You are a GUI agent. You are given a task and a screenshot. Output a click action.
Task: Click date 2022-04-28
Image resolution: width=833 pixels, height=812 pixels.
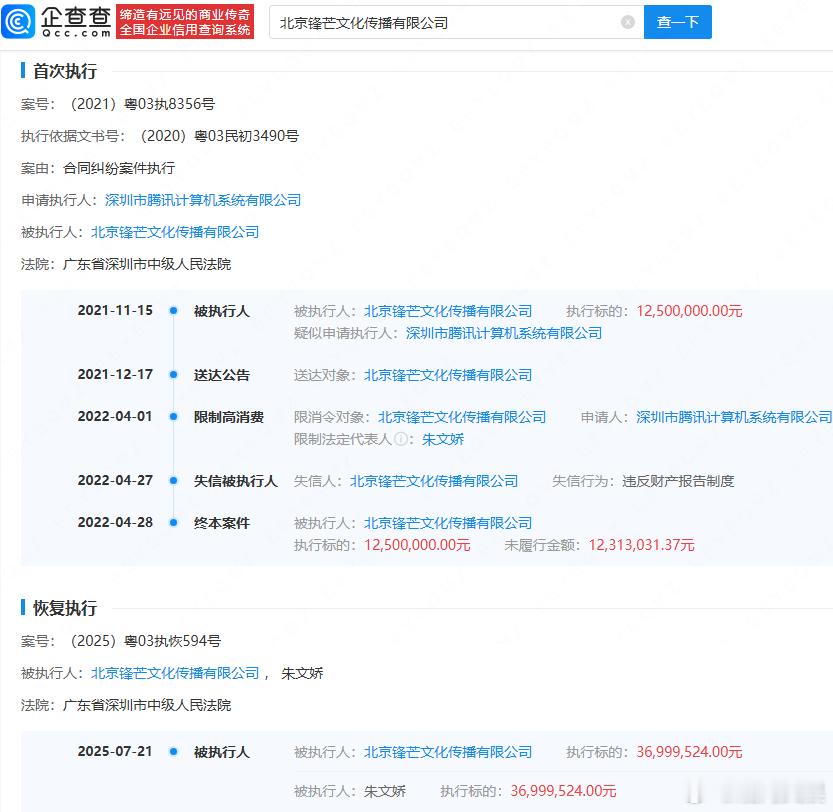click(x=115, y=522)
